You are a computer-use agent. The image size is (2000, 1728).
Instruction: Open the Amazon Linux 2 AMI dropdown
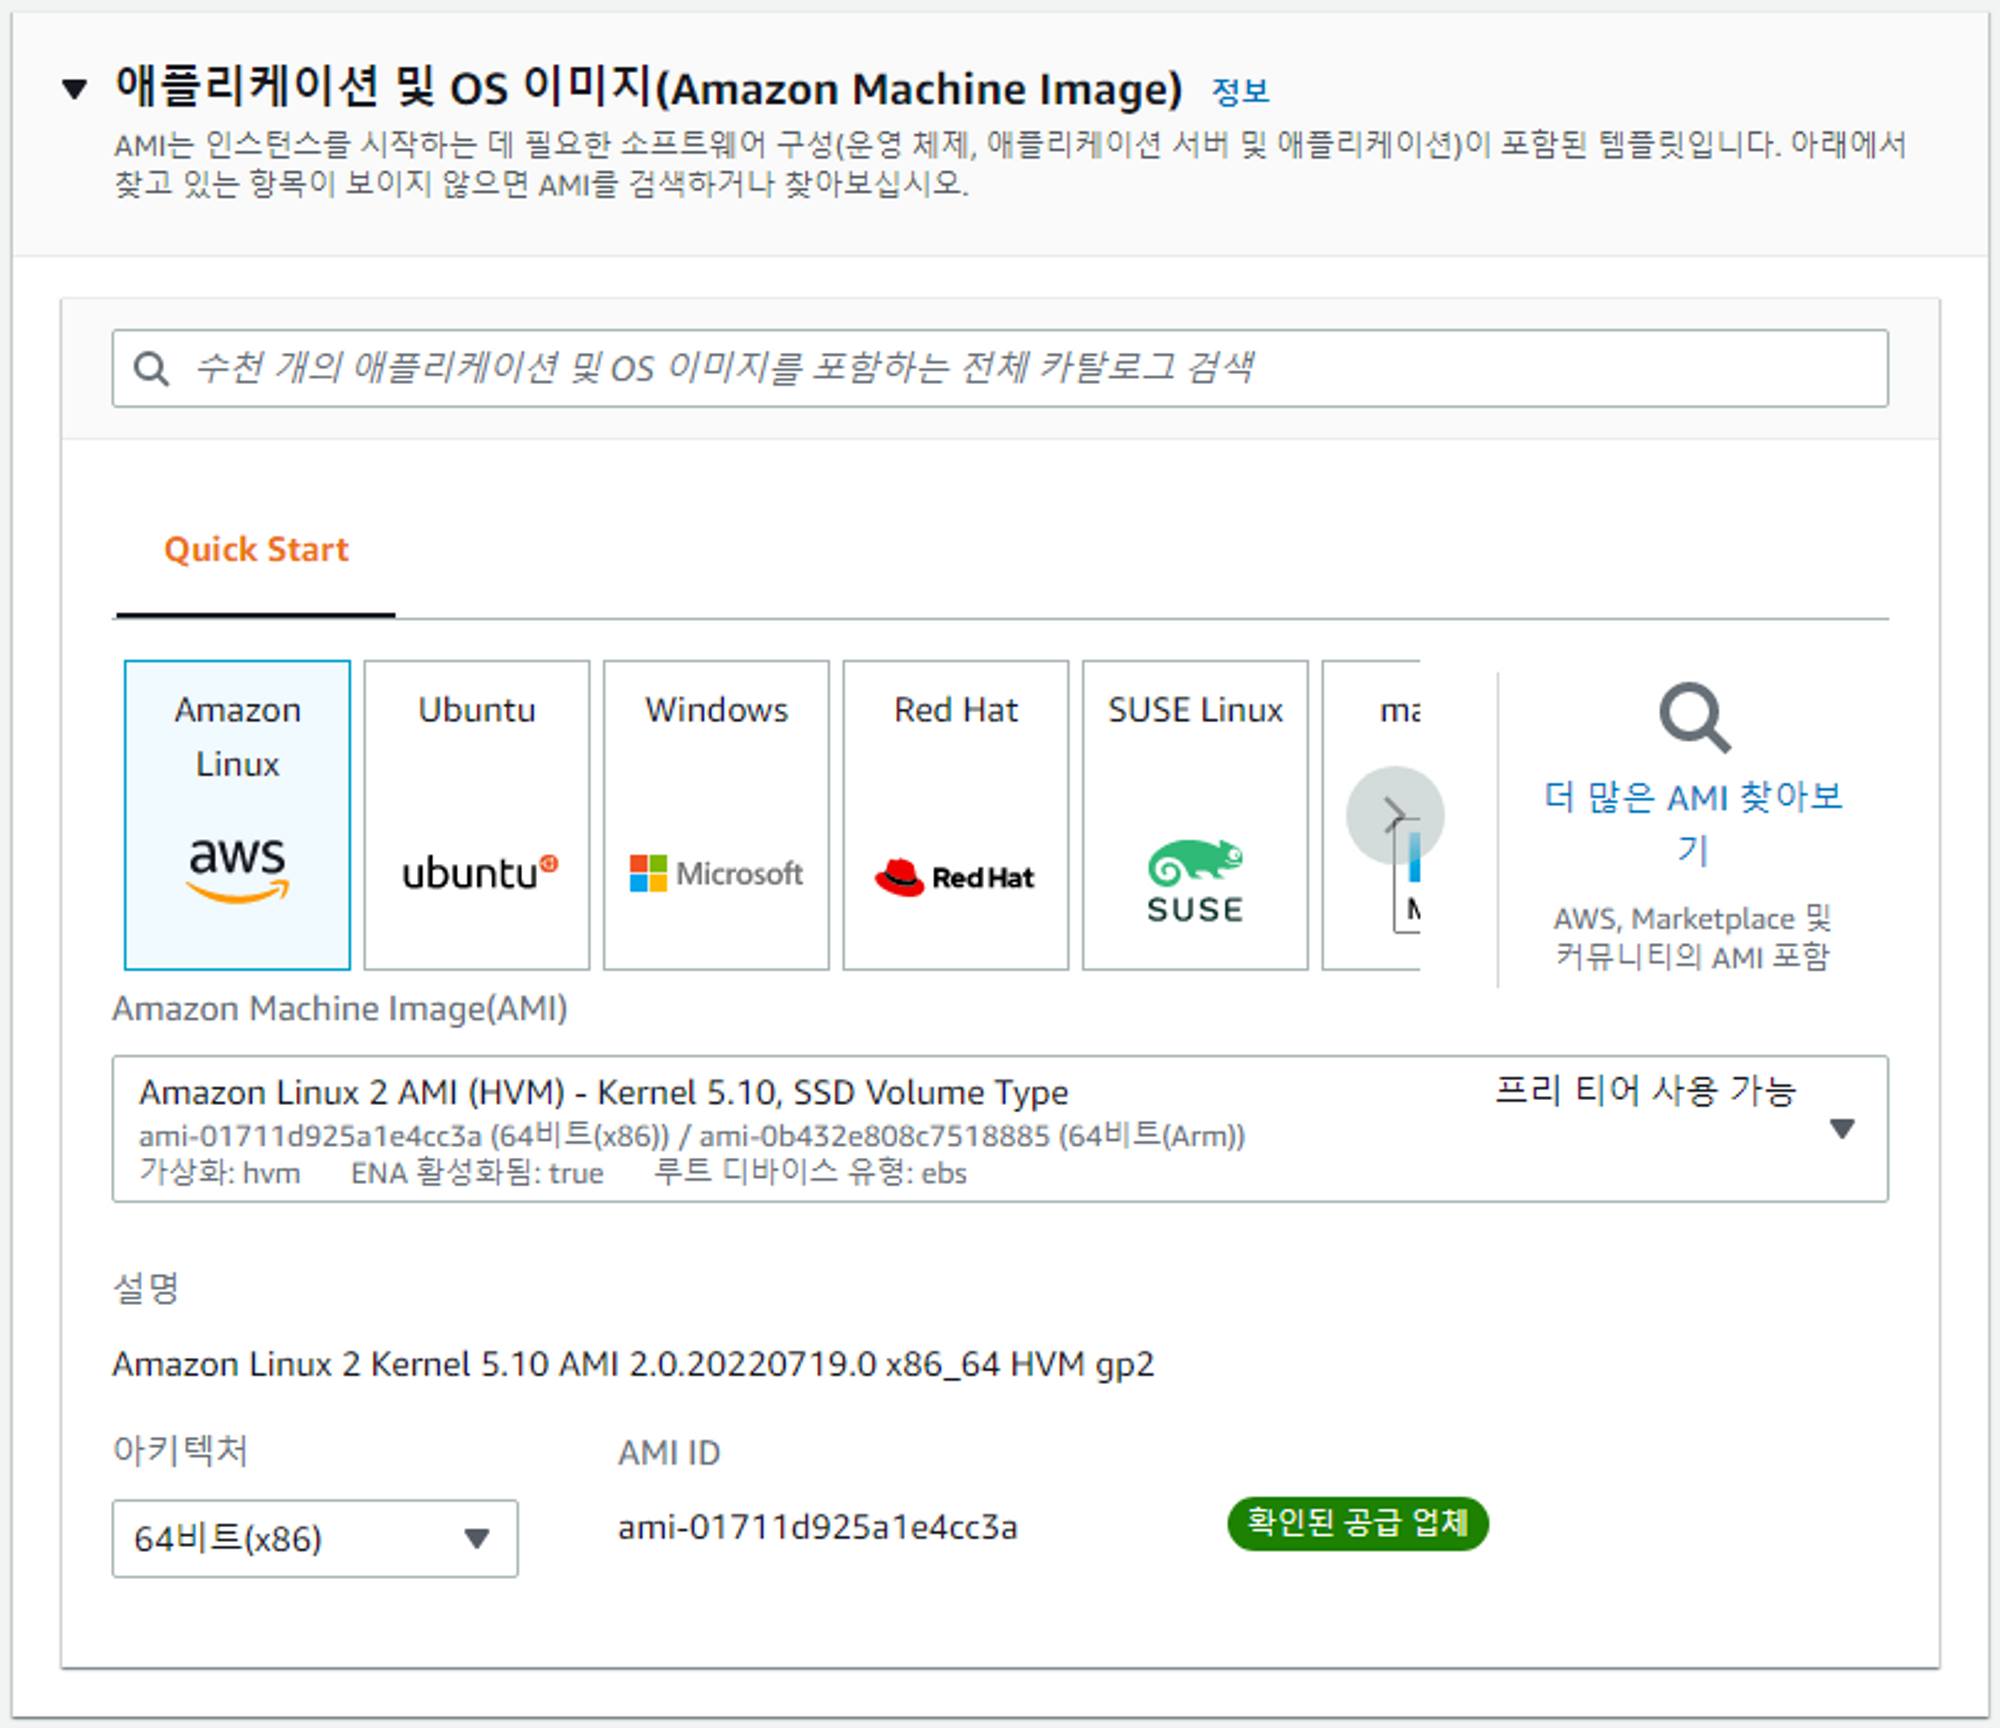click(1000, 1128)
